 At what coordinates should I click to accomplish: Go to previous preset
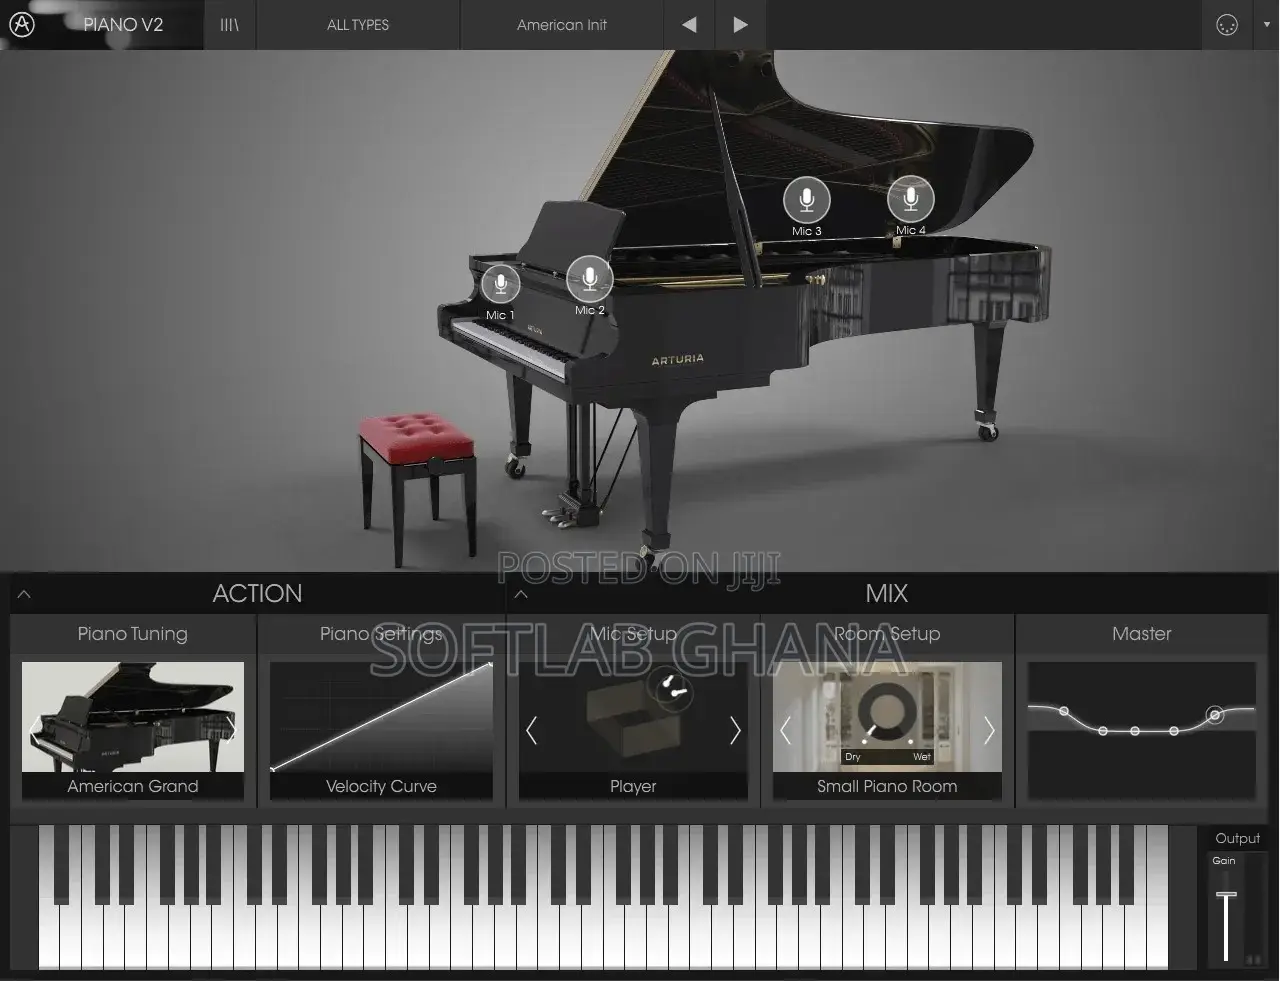[x=689, y=25]
